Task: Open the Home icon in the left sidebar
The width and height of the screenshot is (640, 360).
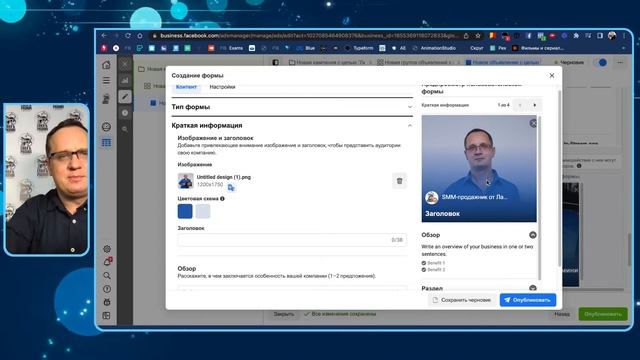Action: [x=106, y=64]
